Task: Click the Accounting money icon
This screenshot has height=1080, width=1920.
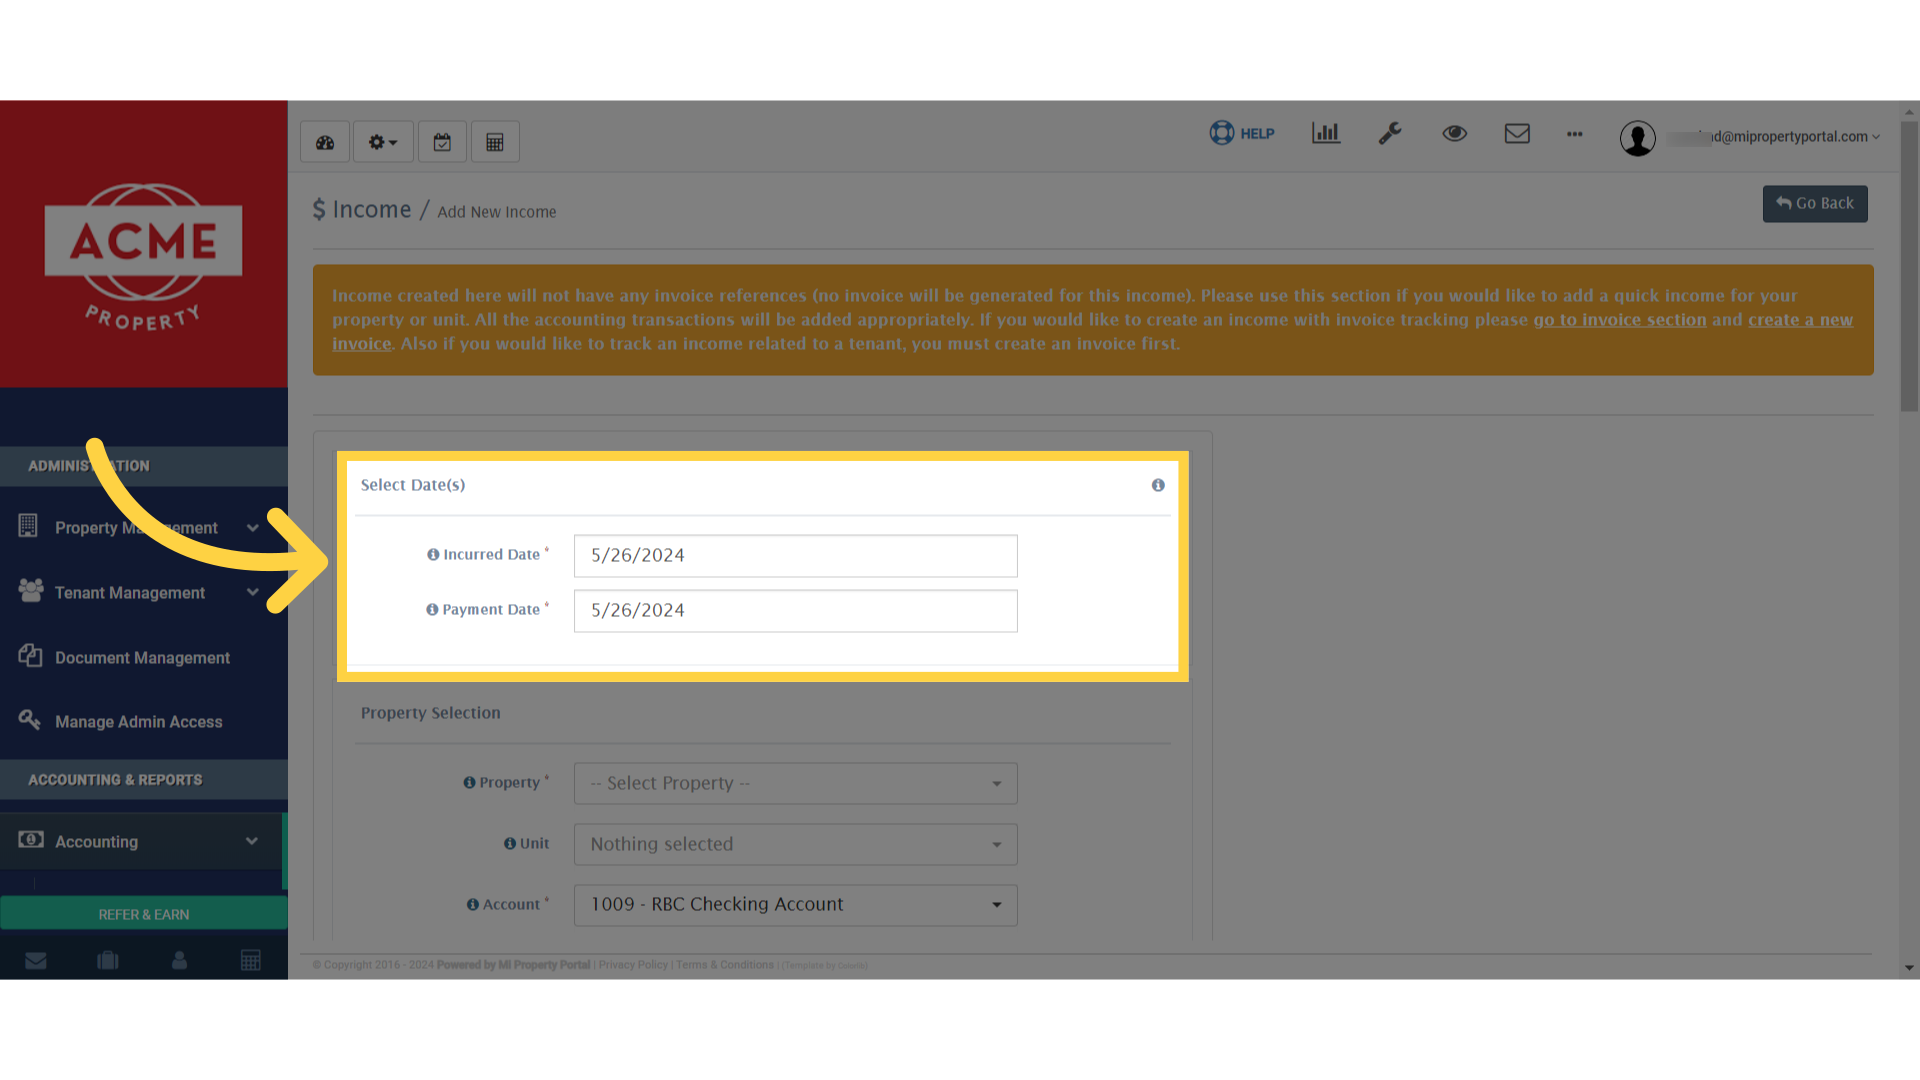Action: [x=31, y=839]
